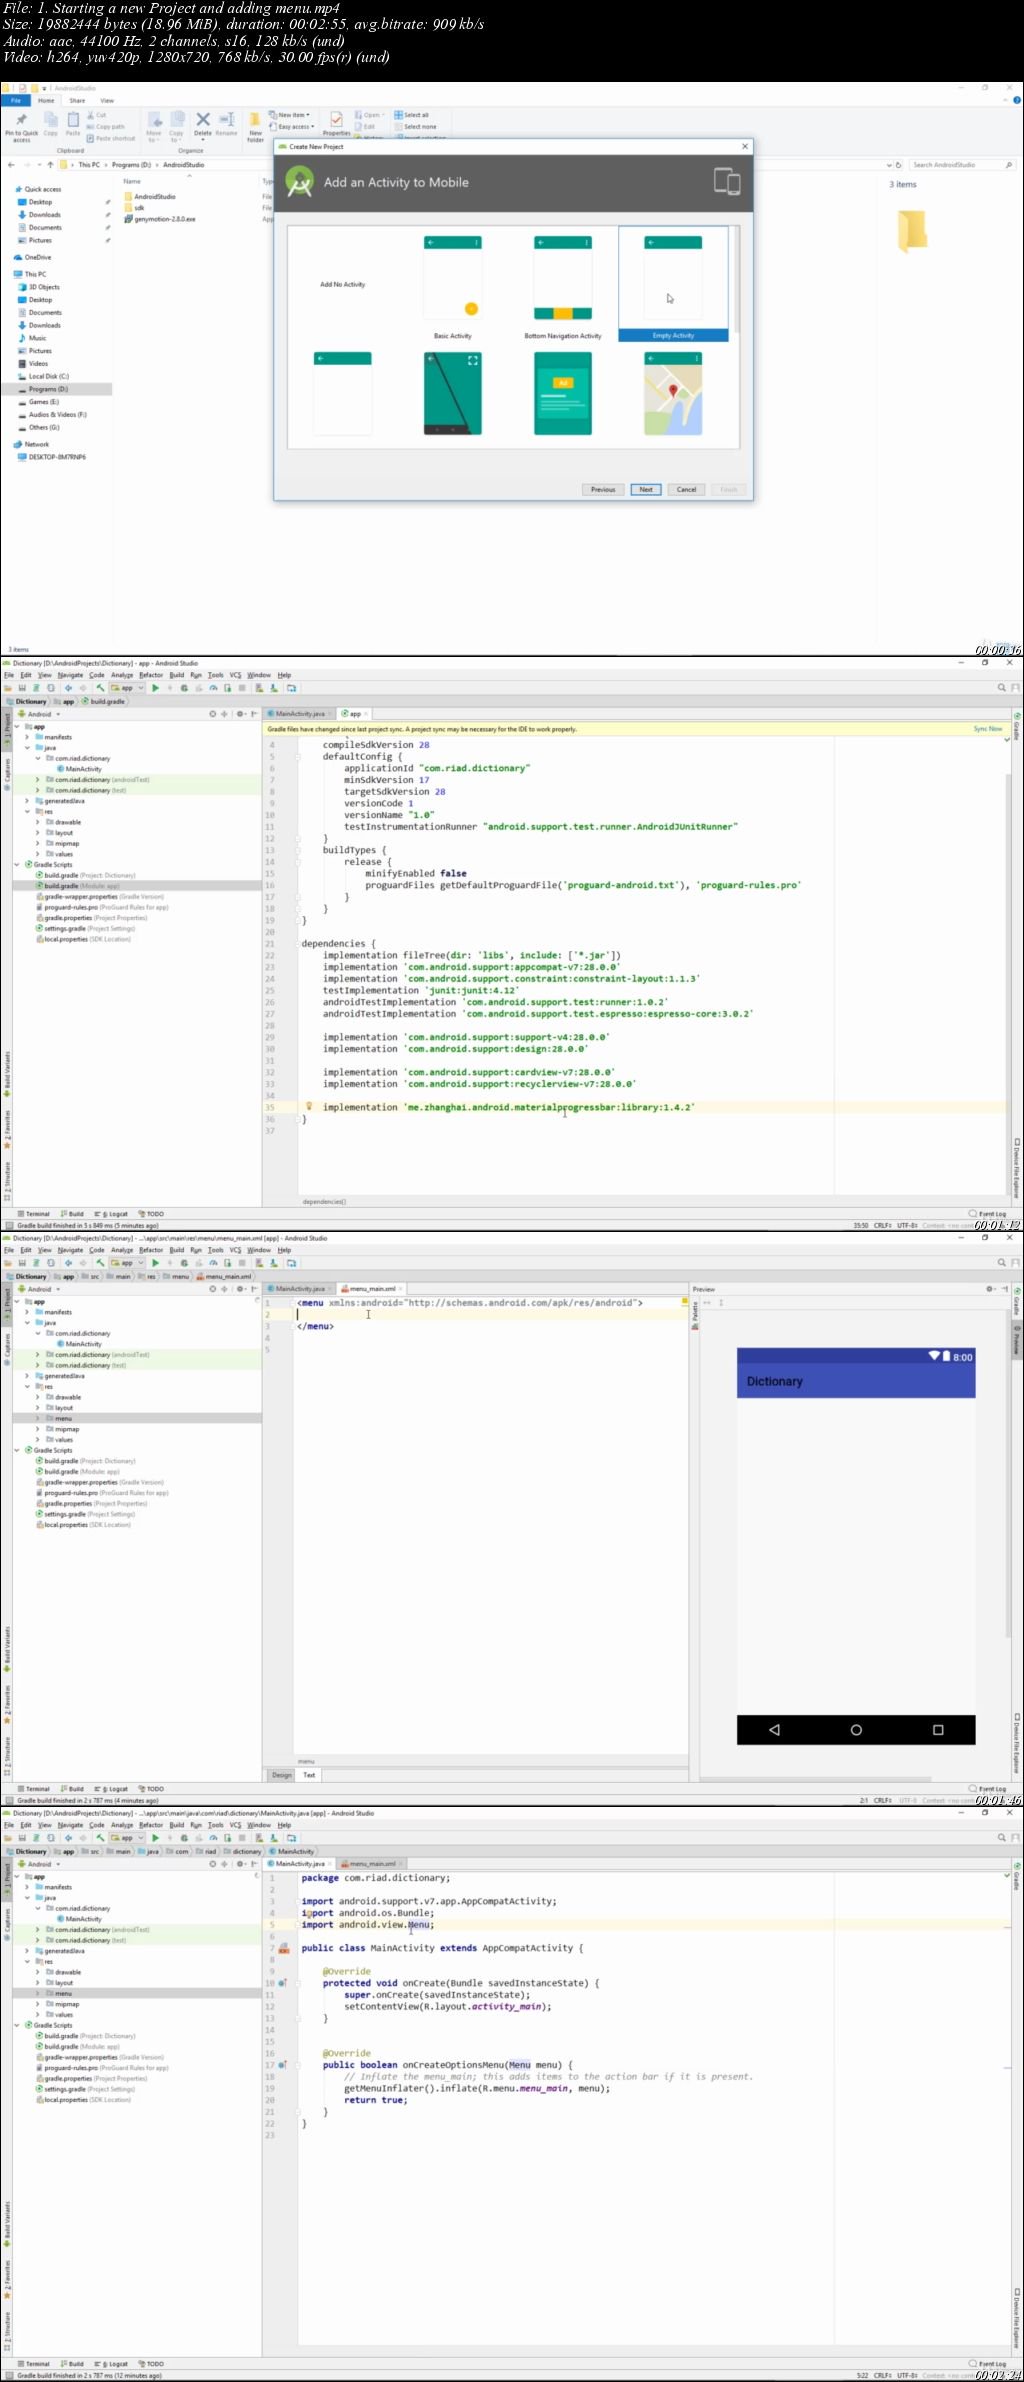Switch to menu_main.xml tab in MainActivity.java window

(369, 1864)
